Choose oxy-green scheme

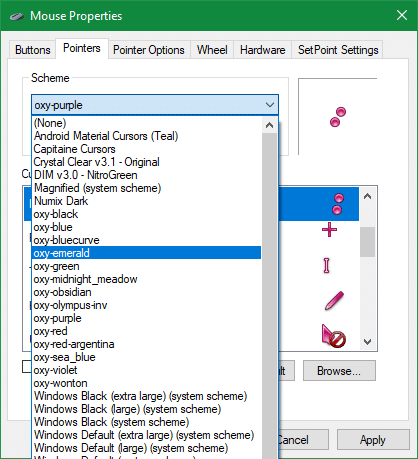[147, 266]
